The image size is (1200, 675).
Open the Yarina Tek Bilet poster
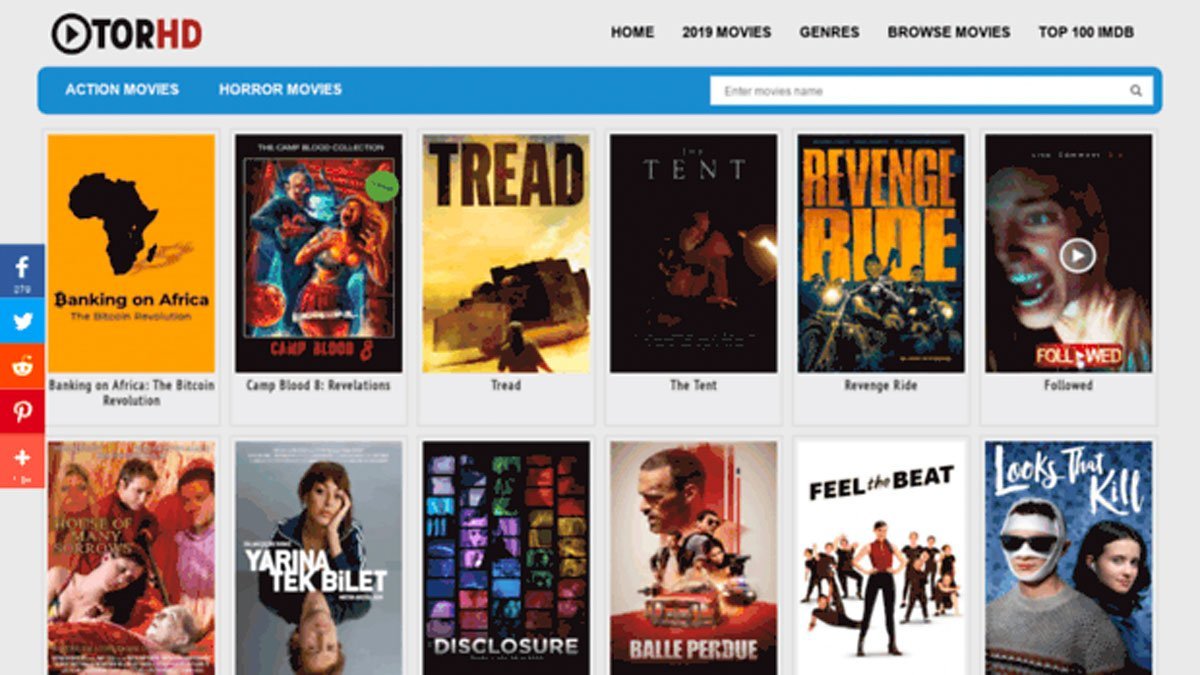coord(318,558)
